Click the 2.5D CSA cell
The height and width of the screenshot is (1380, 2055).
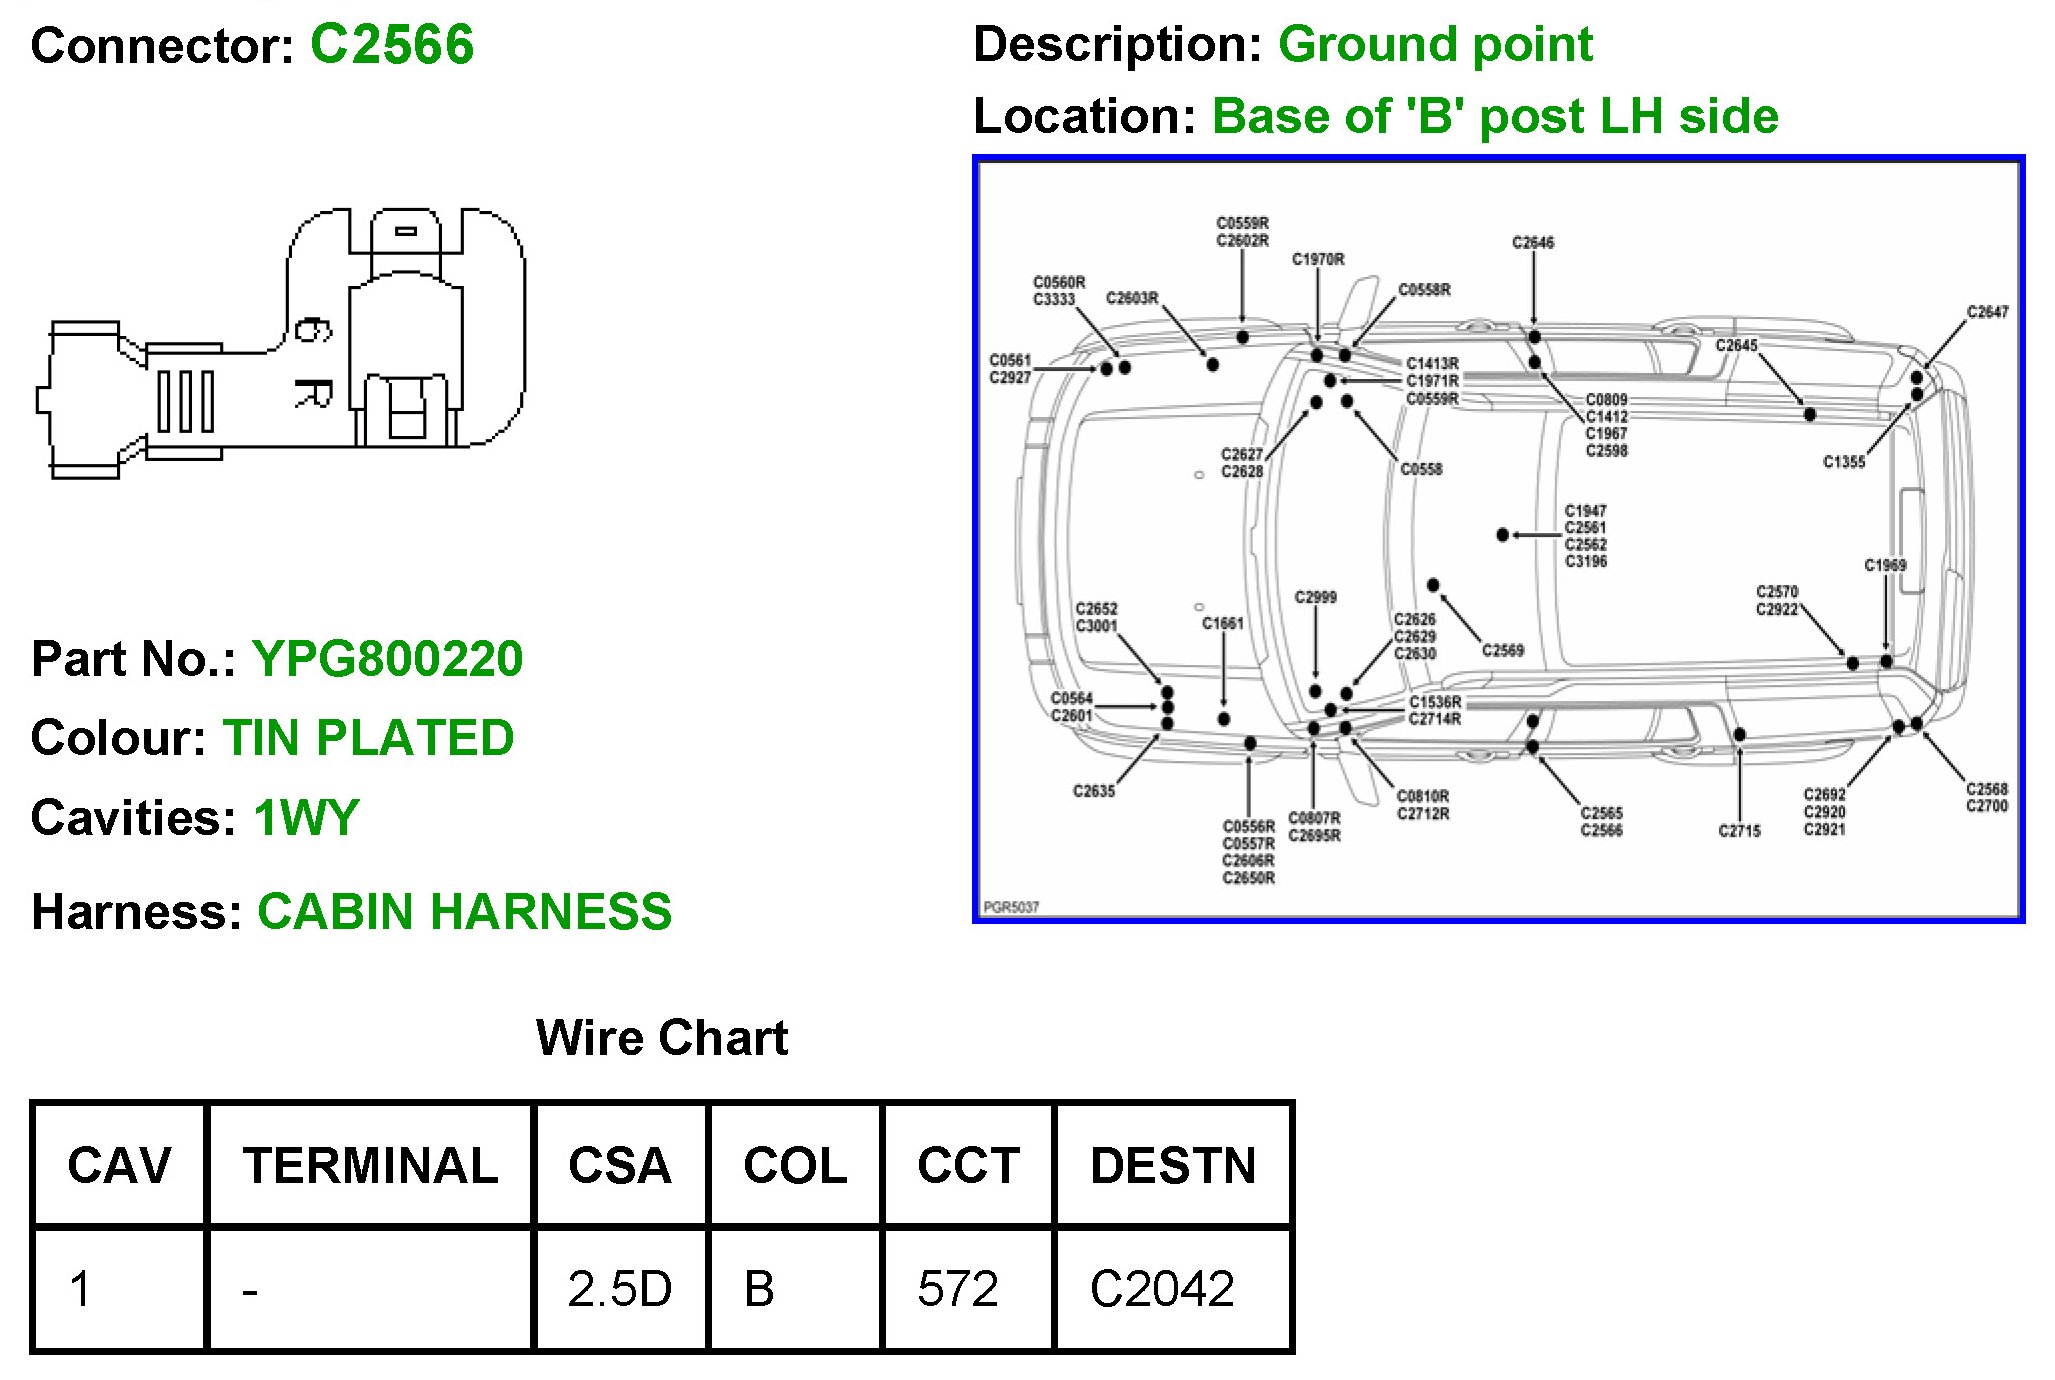pos(619,1288)
